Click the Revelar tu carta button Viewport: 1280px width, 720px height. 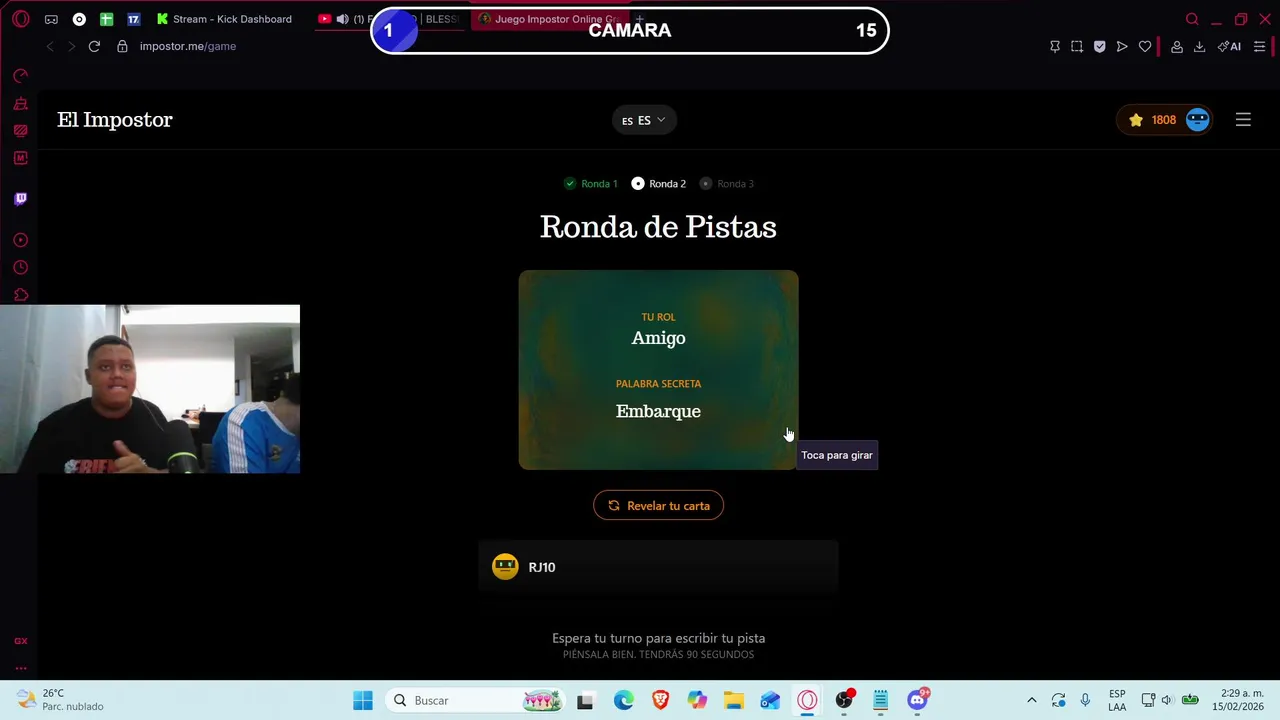coord(658,506)
